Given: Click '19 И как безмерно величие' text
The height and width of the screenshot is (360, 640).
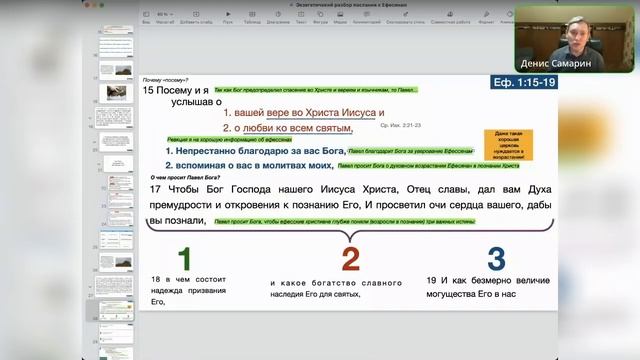Looking at the screenshot, I should coord(488,287).
